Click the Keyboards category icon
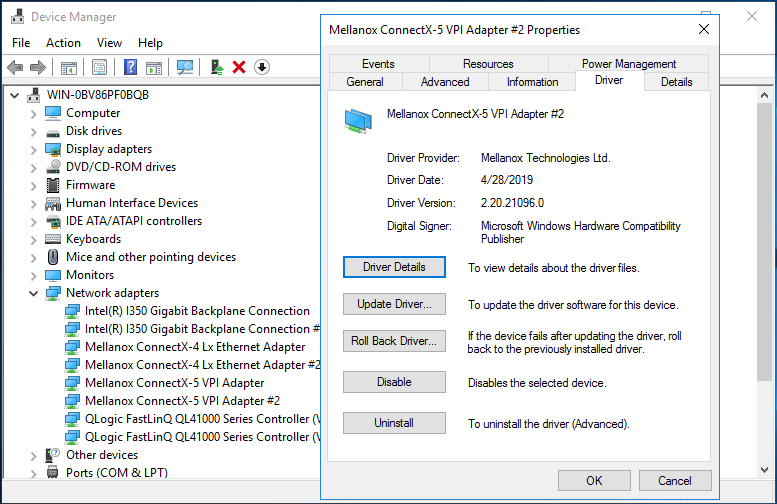777x504 pixels. click(x=53, y=239)
